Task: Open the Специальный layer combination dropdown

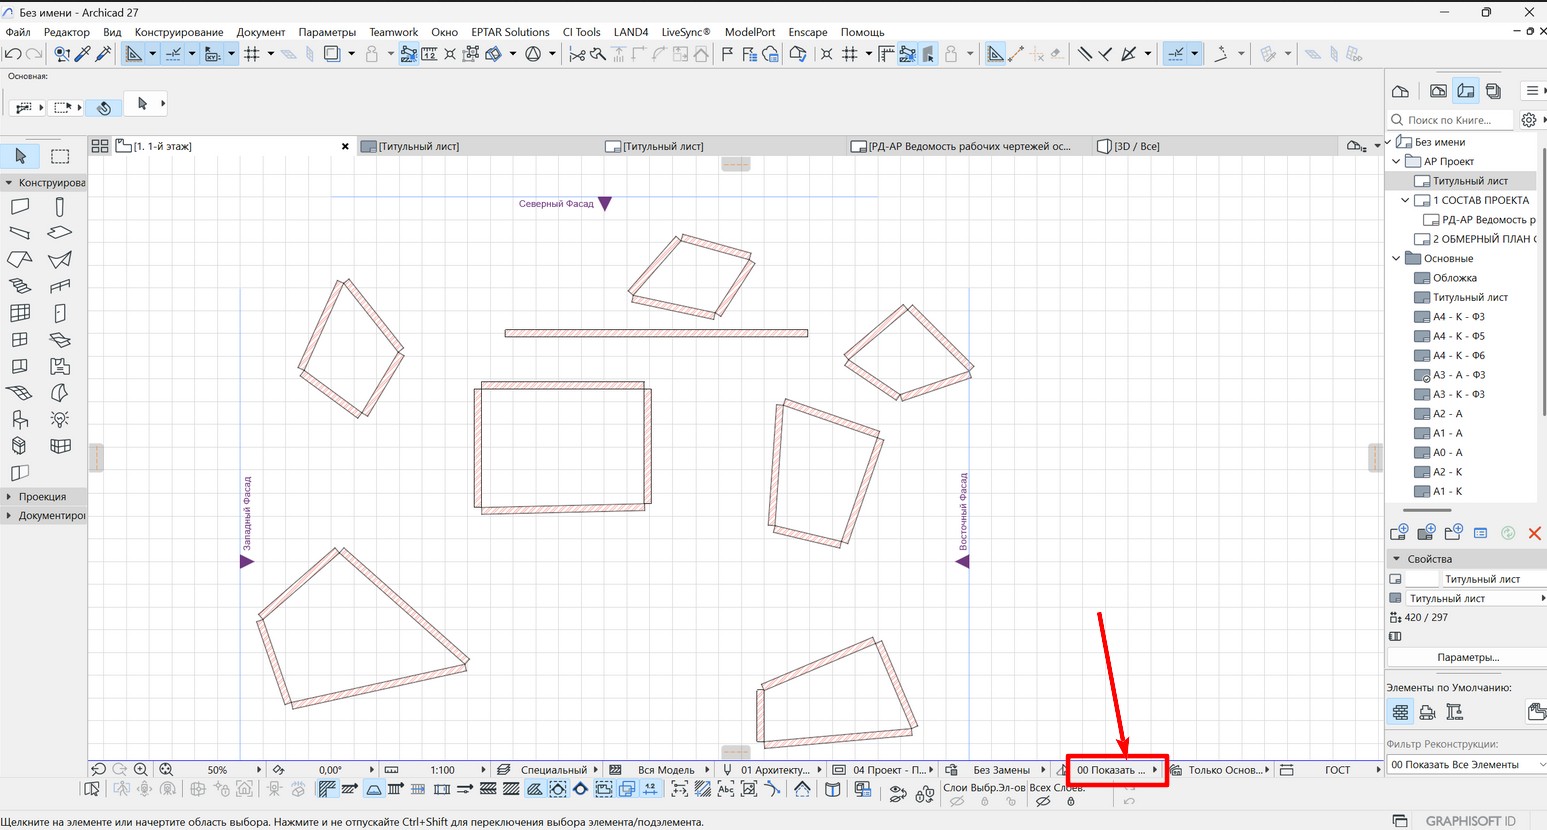Action: (554, 770)
